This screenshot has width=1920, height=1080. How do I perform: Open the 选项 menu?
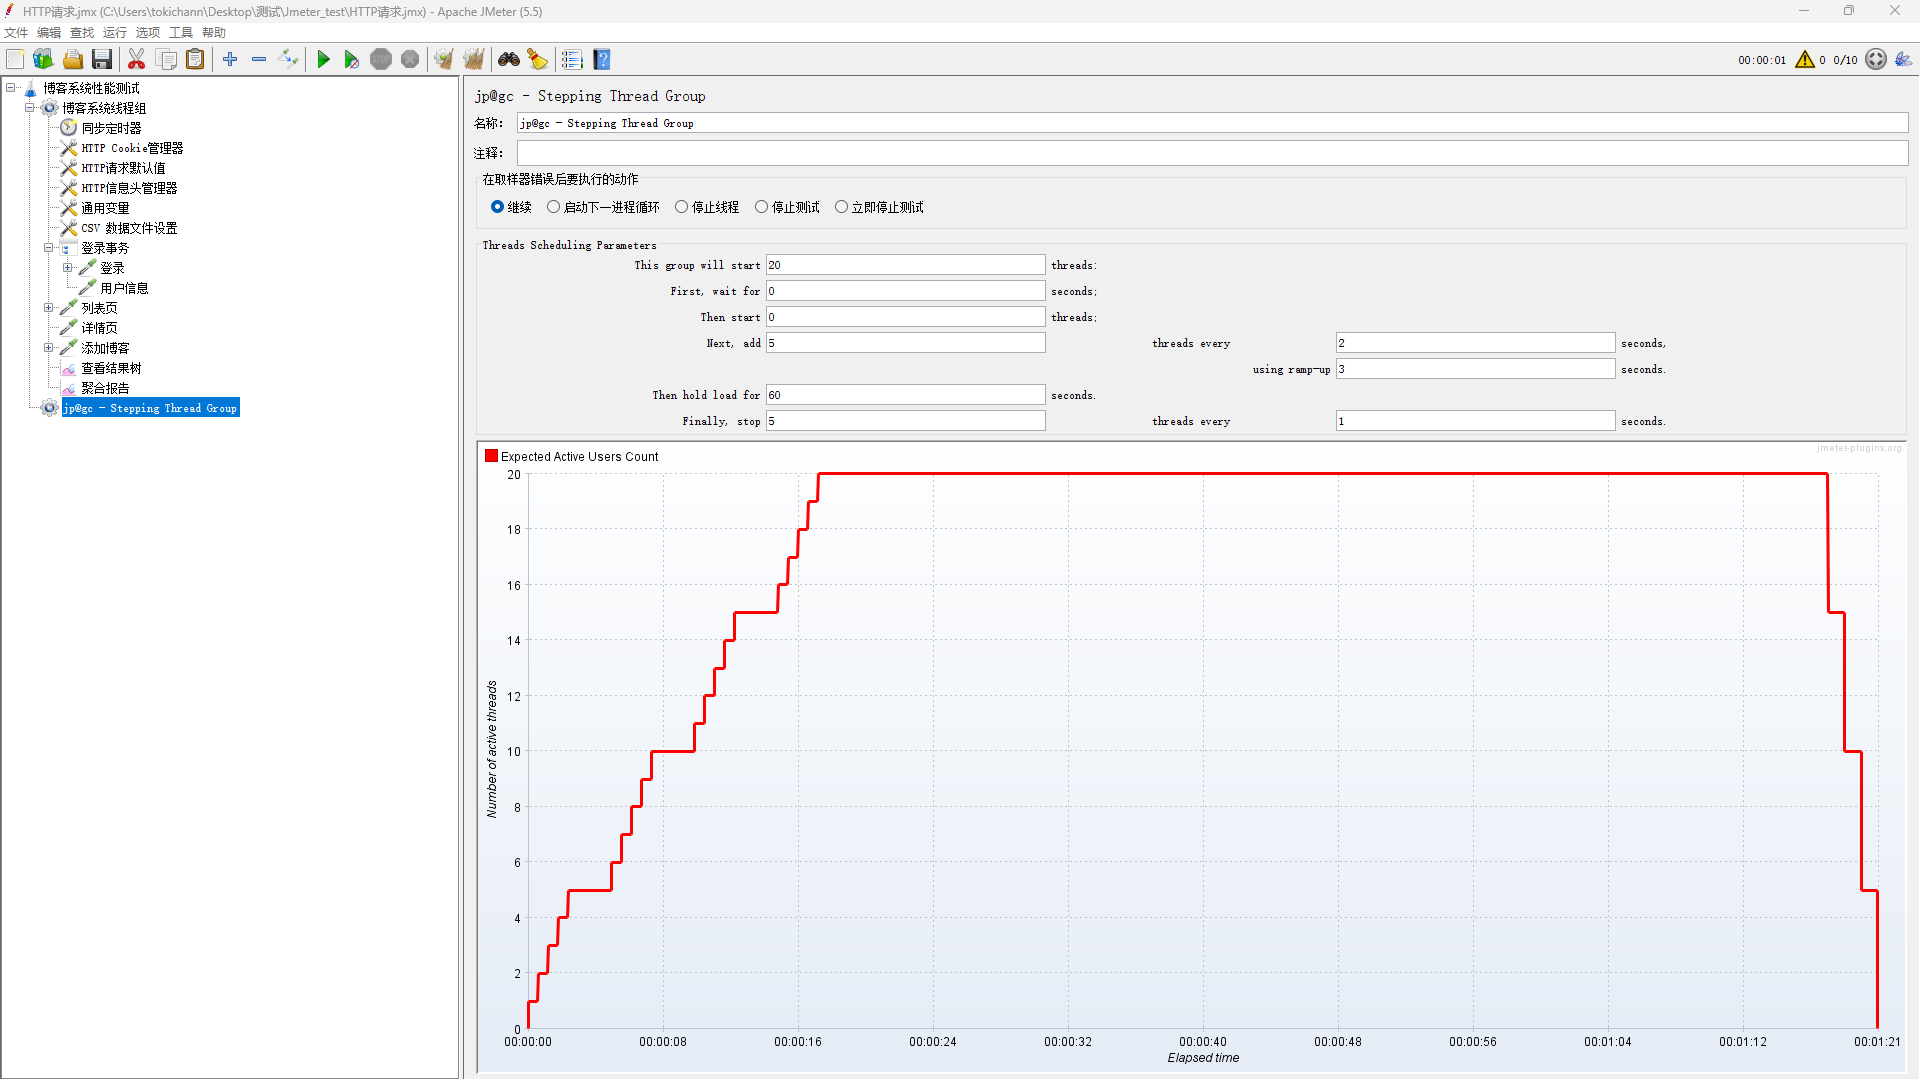(x=148, y=33)
